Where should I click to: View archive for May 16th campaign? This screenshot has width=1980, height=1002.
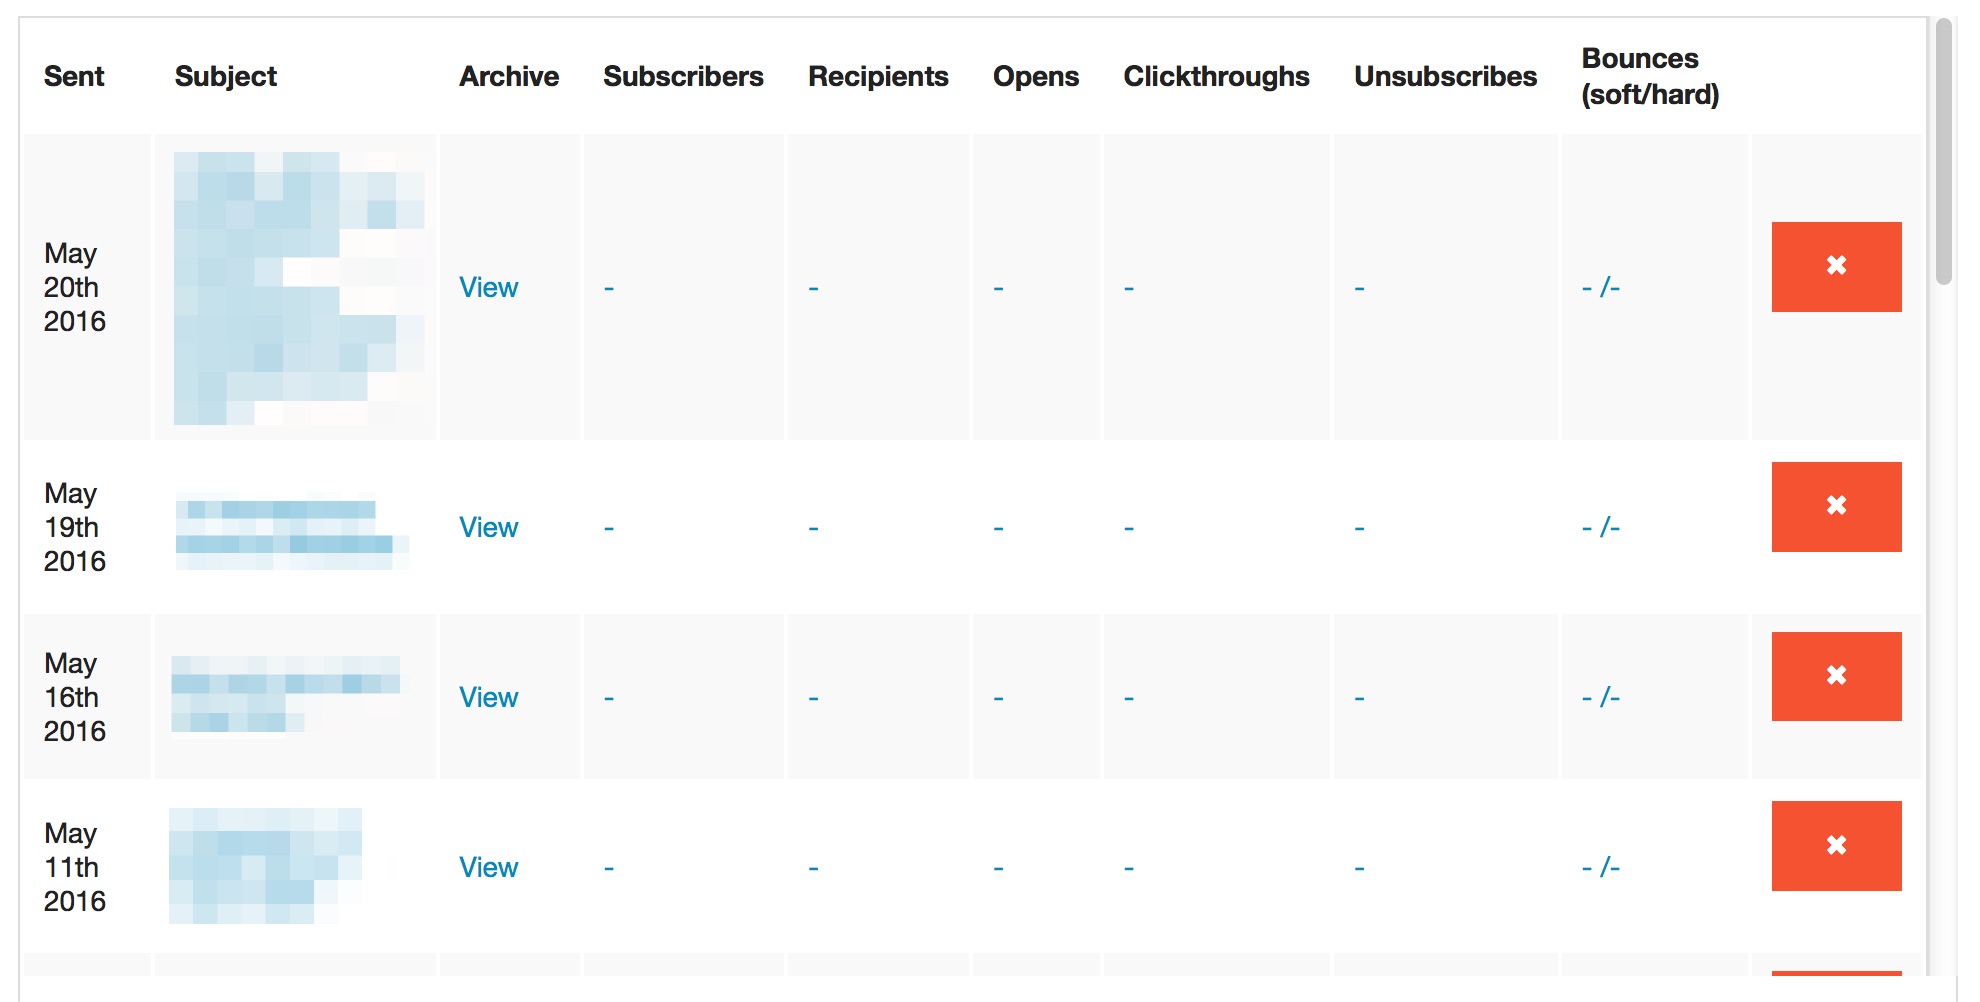pos(488,698)
